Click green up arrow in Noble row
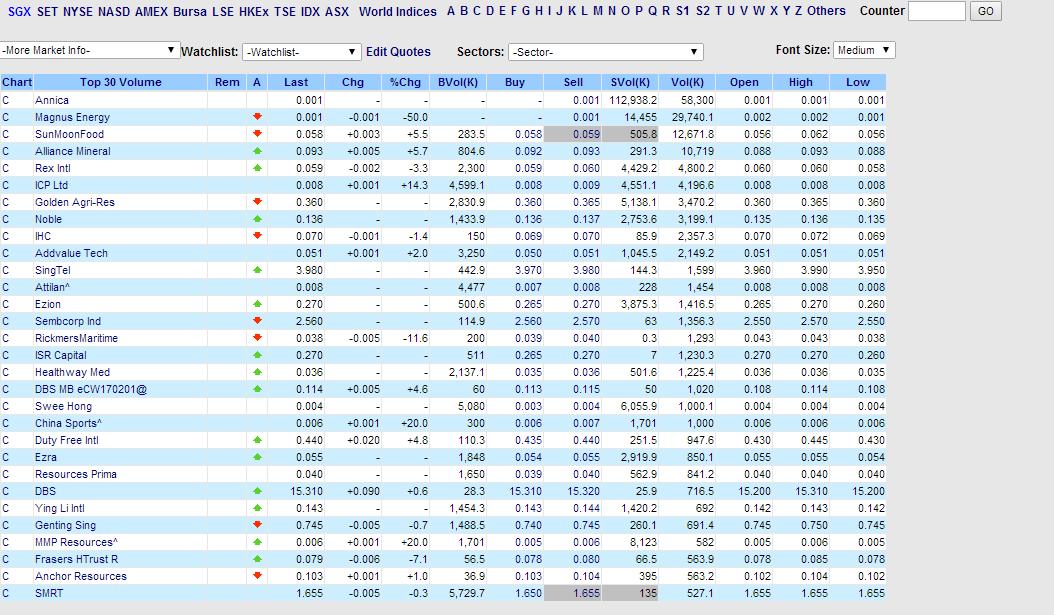The width and height of the screenshot is (1054, 615). click(257, 219)
